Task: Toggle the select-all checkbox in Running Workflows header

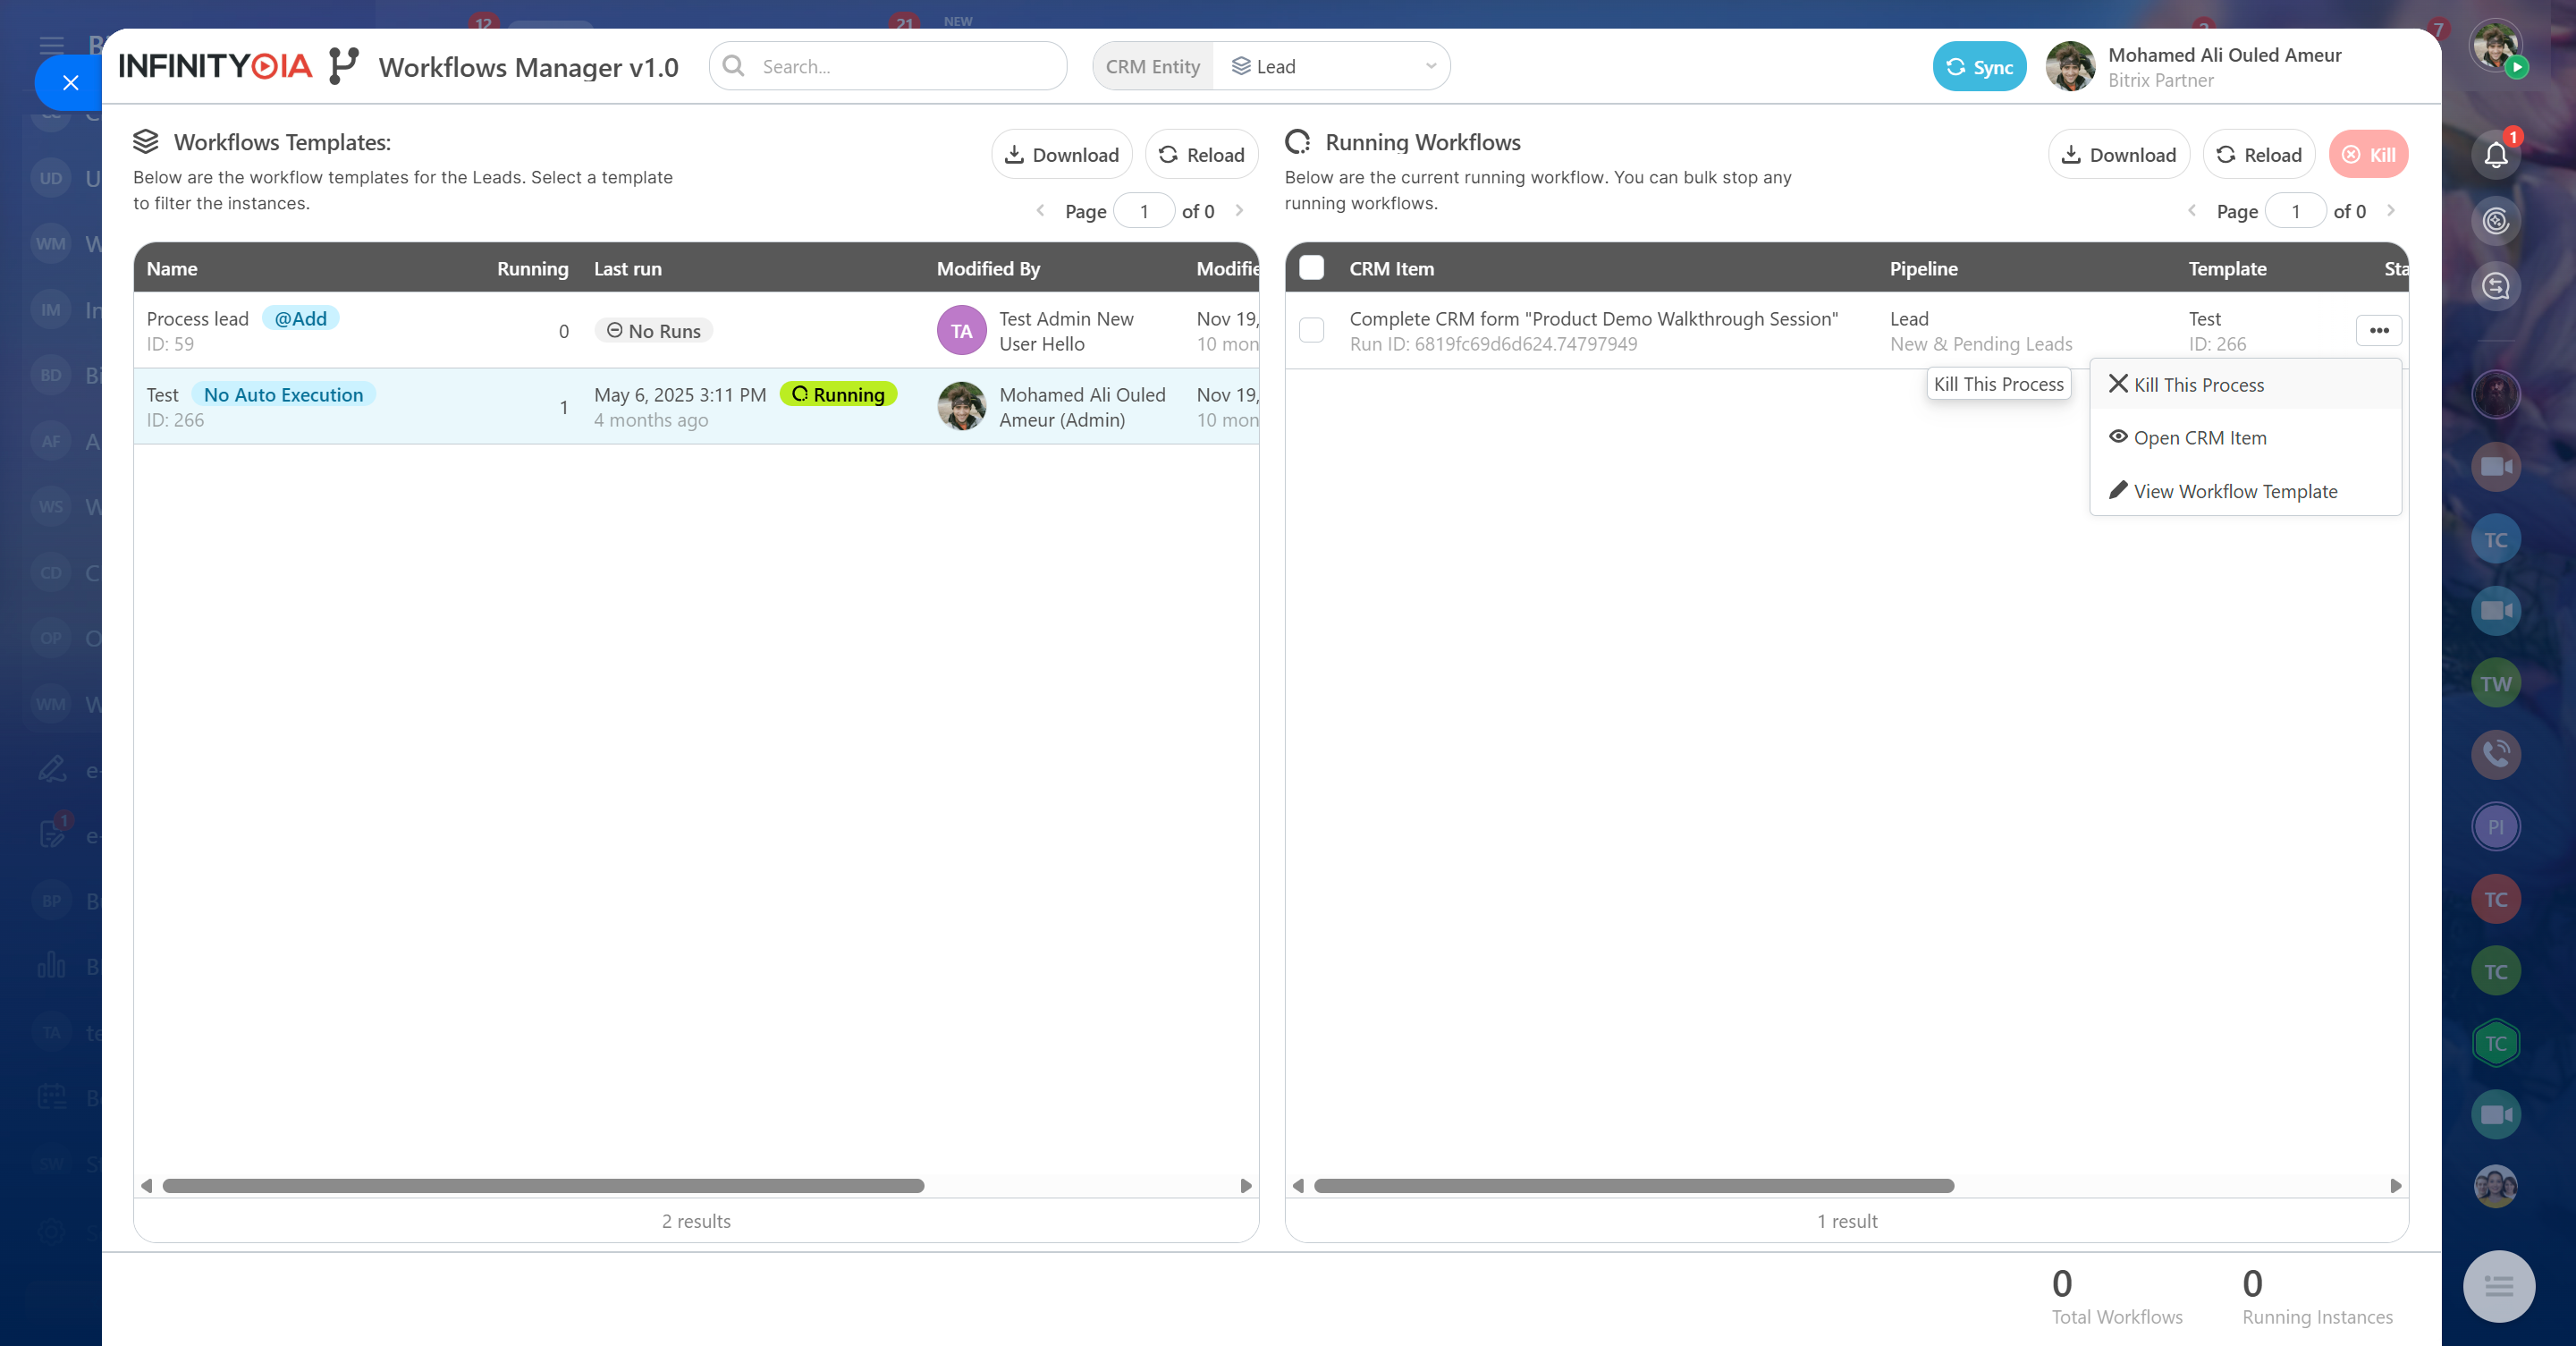Action: pyautogui.click(x=1311, y=268)
